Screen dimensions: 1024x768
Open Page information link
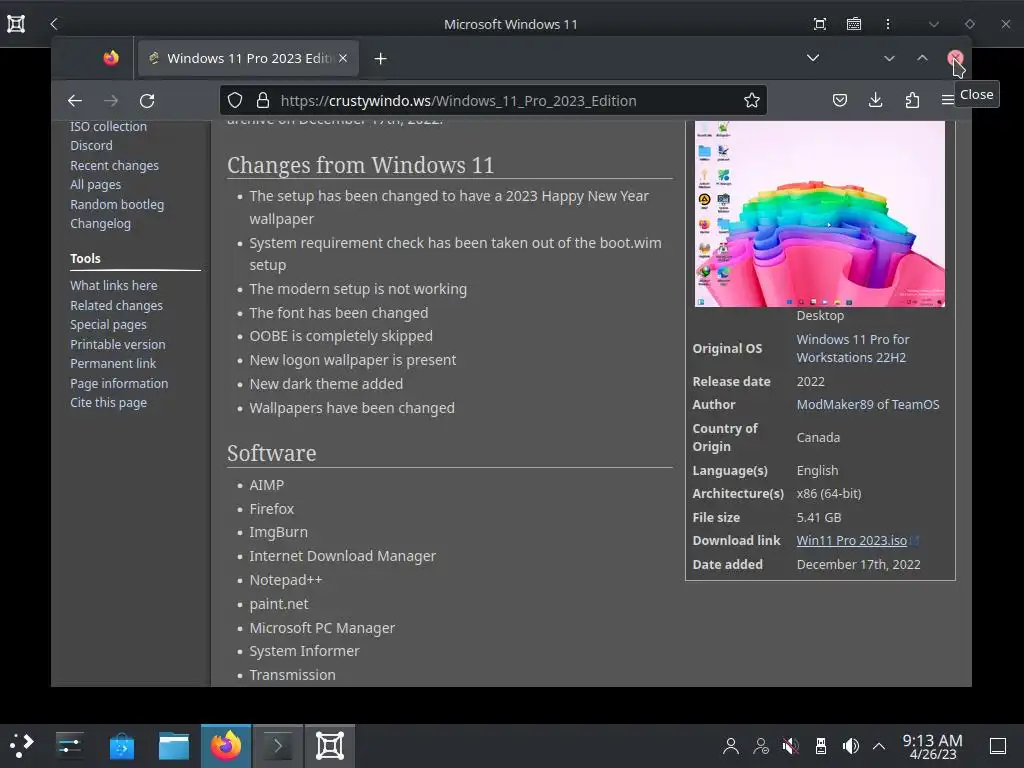pyautogui.click(x=119, y=383)
